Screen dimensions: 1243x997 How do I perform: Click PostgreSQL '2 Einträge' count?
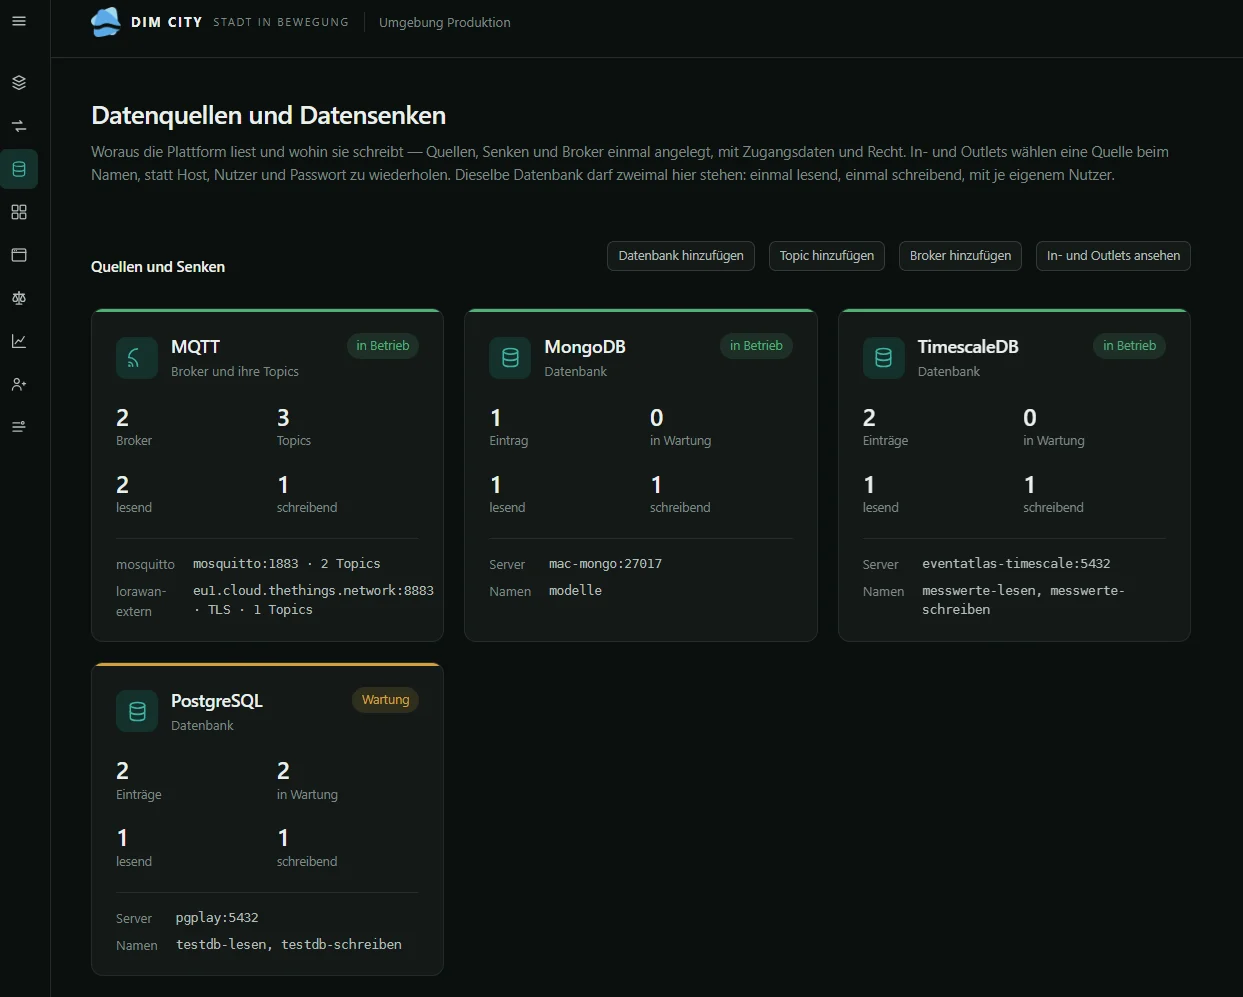pos(139,781)
